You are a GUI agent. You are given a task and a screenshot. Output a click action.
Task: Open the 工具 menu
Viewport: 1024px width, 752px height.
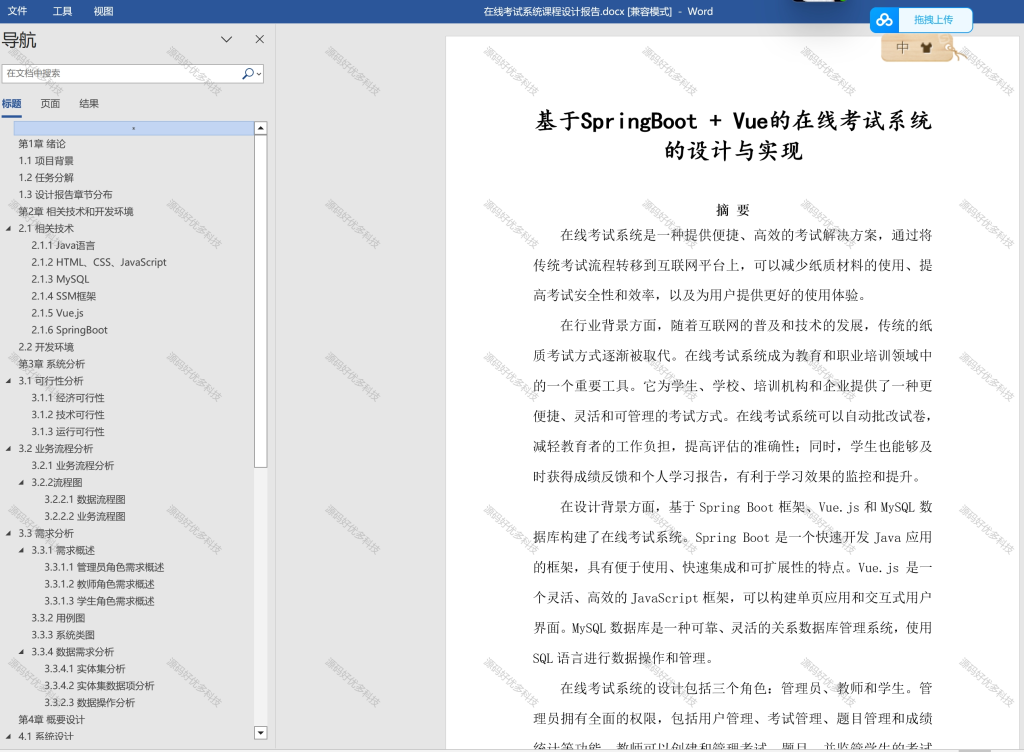pyautogui.click(x=62, y=11)
